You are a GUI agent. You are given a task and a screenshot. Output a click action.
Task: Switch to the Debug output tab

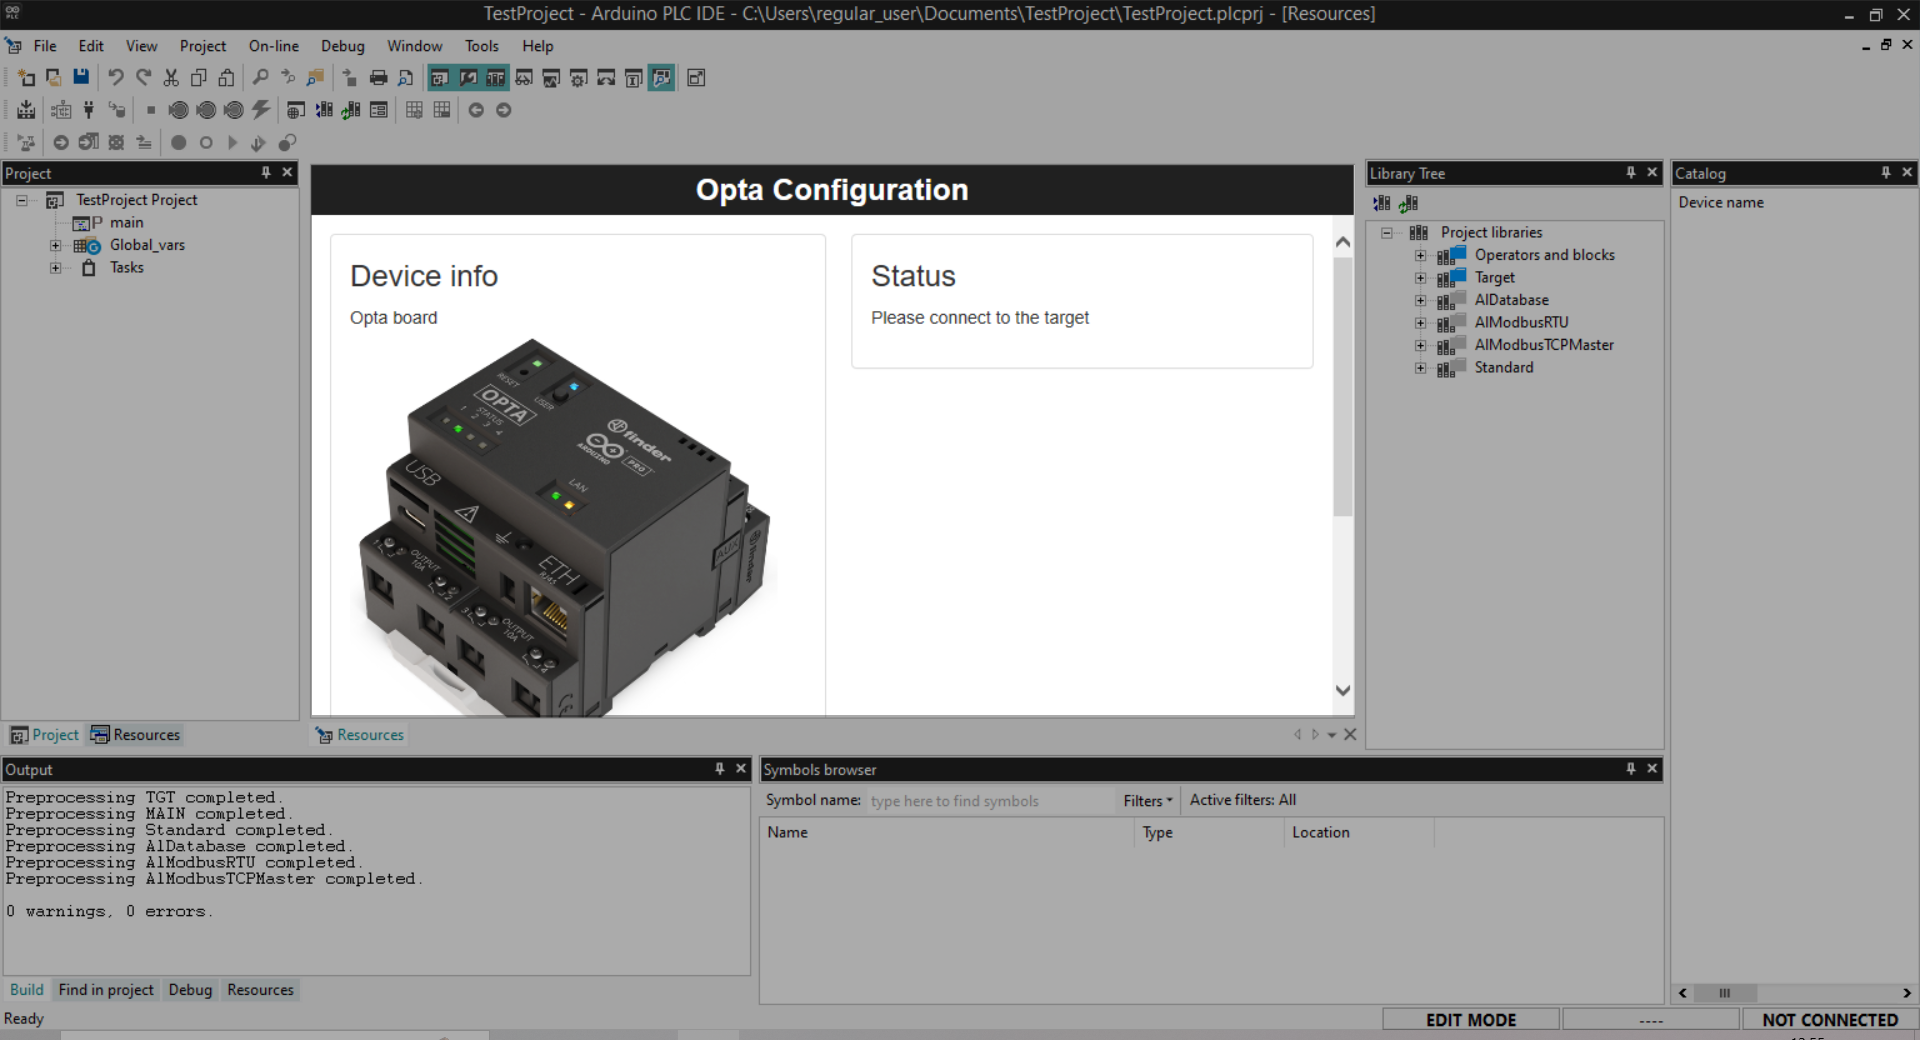tap(190, 990)
